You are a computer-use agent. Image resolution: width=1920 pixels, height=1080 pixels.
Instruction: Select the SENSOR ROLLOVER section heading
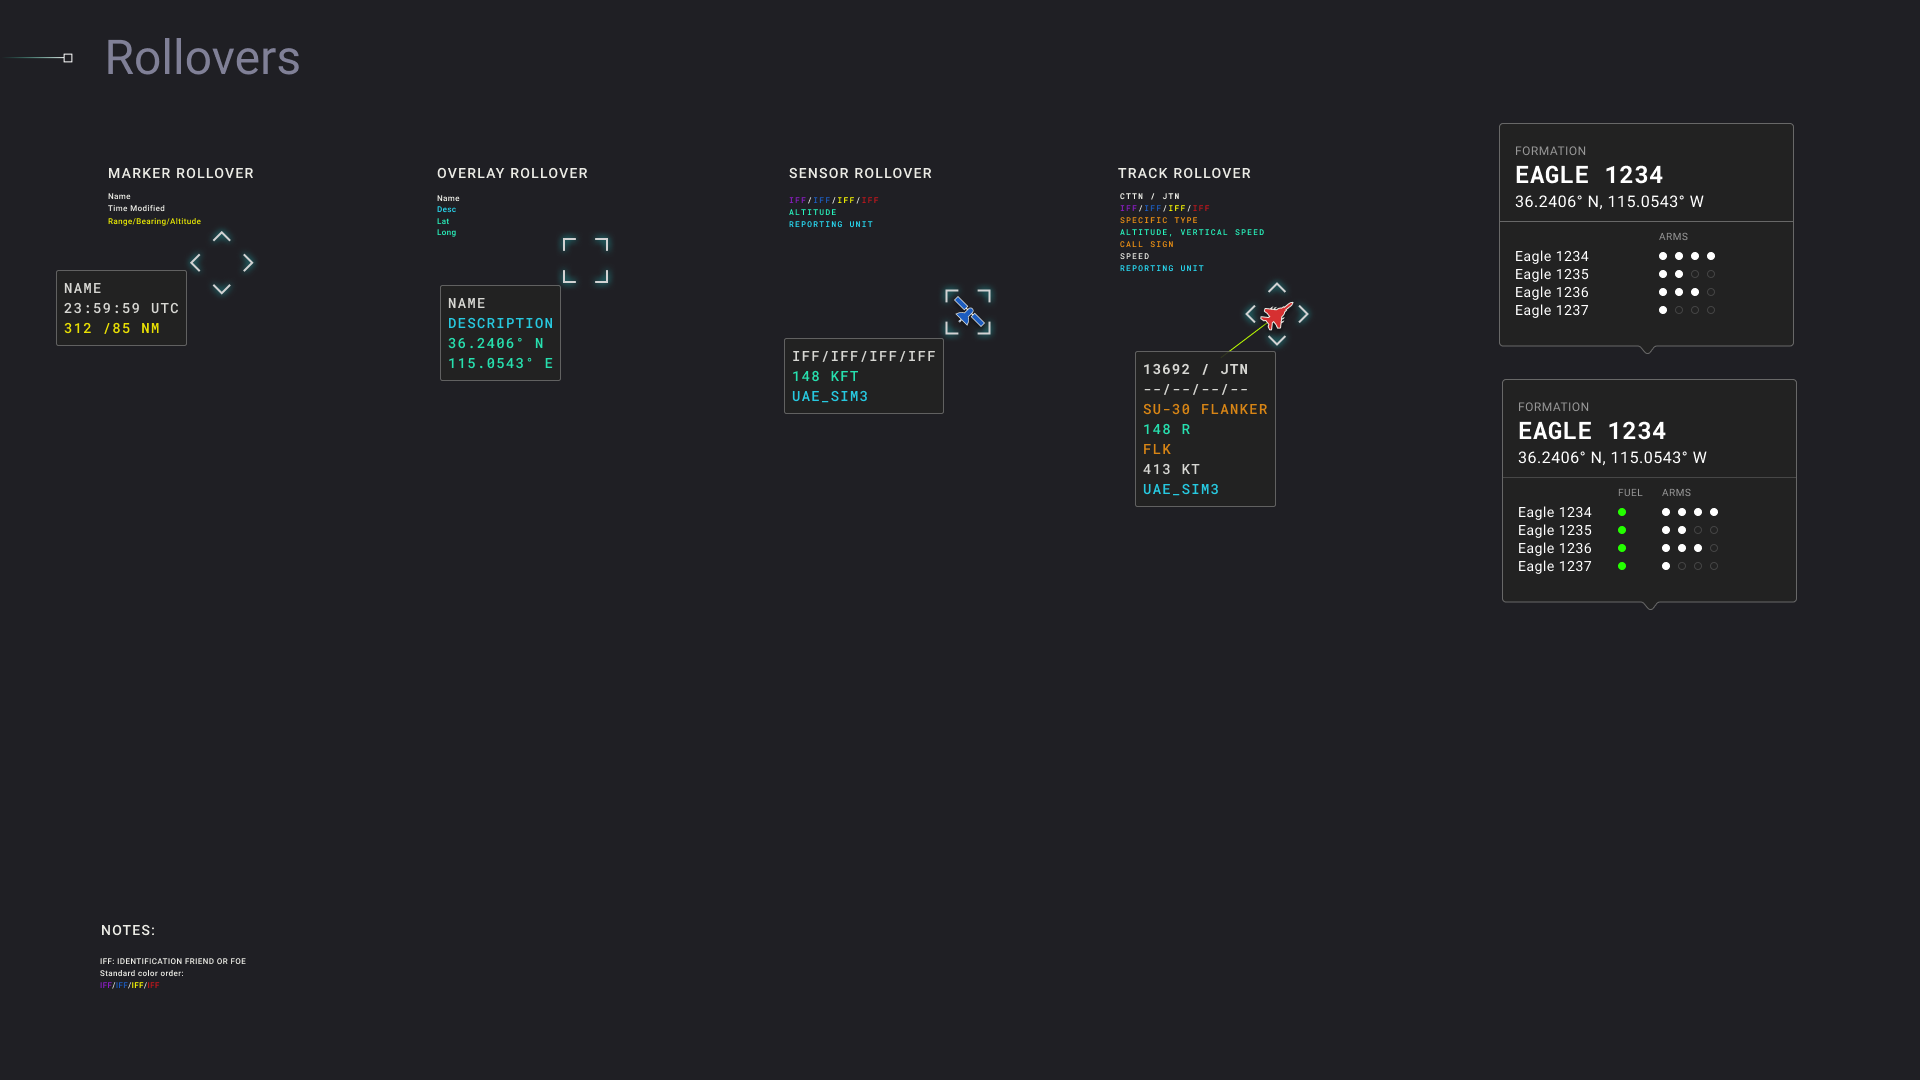(860, 173)
